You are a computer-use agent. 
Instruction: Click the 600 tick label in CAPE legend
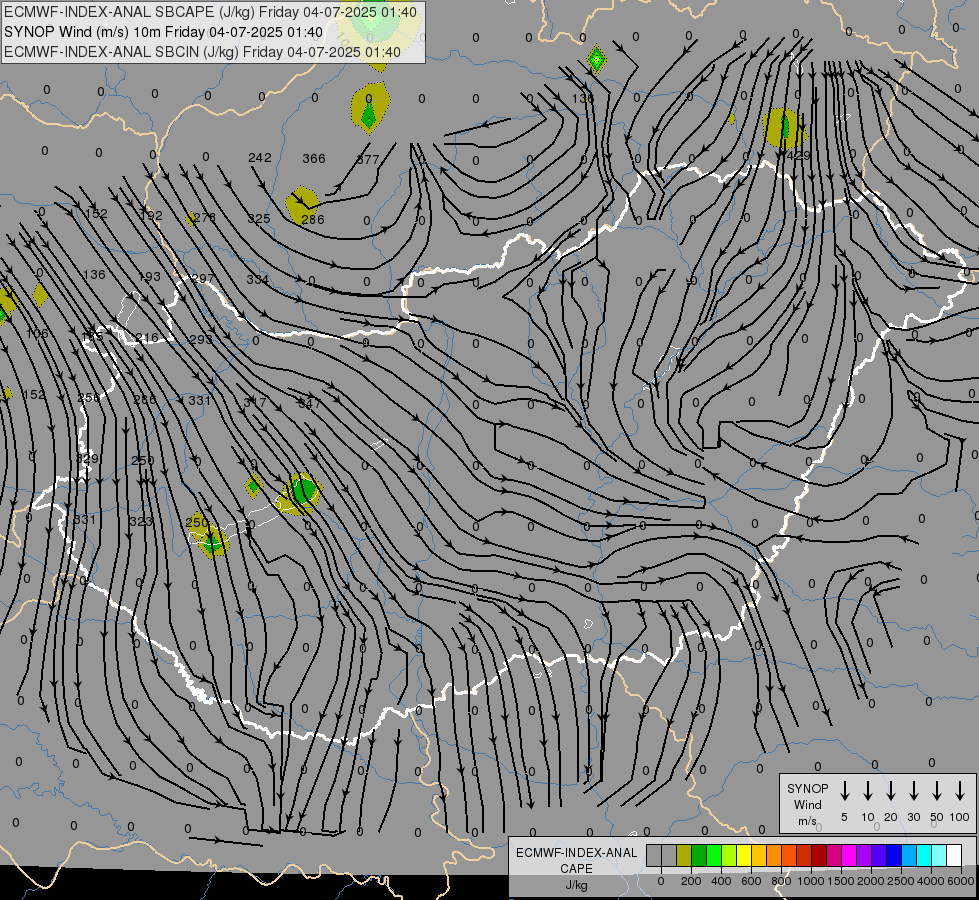point(751,881)
